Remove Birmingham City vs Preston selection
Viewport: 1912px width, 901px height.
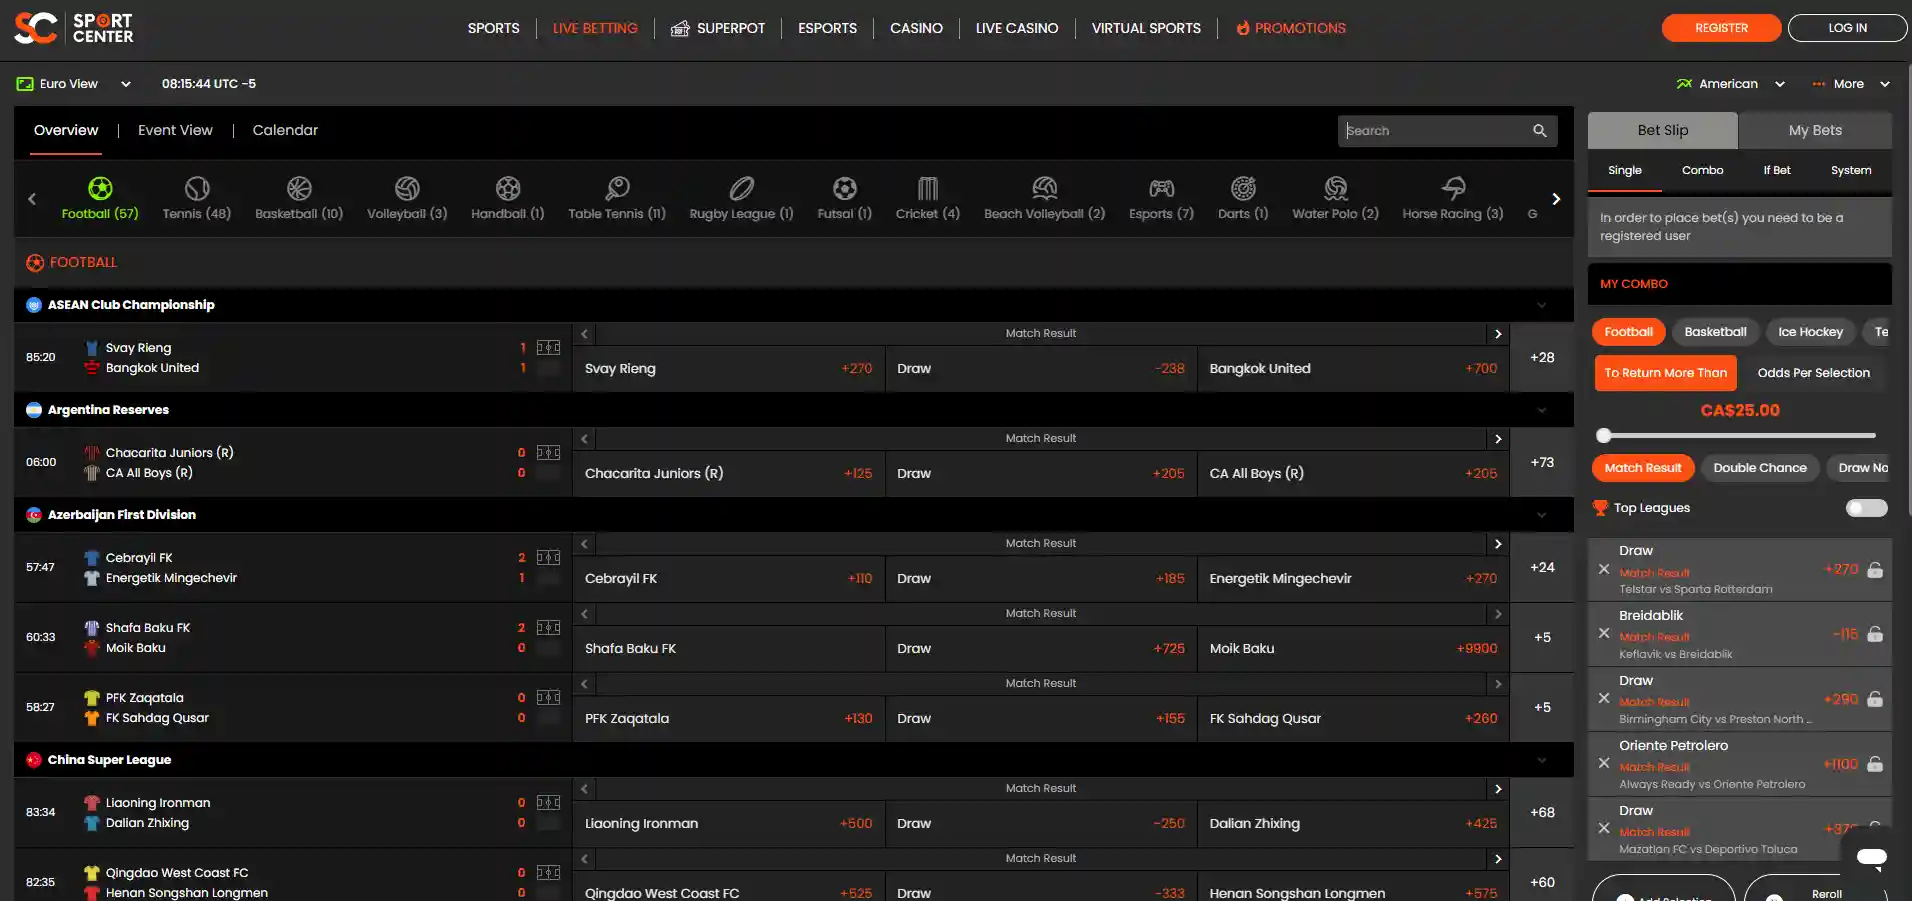[x=1604, y=698]
